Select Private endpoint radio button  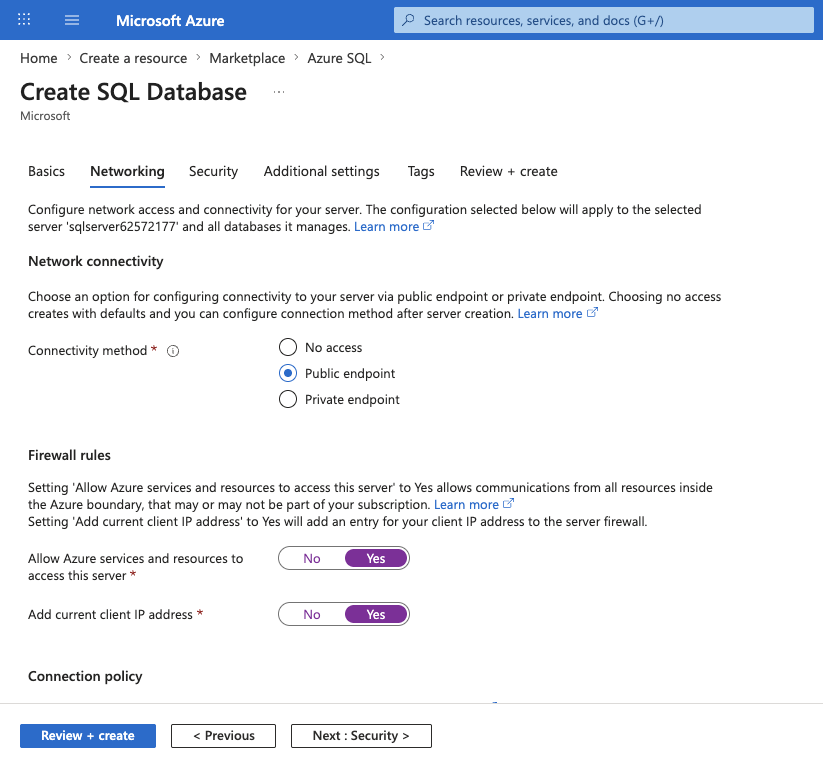click(288, 399)
